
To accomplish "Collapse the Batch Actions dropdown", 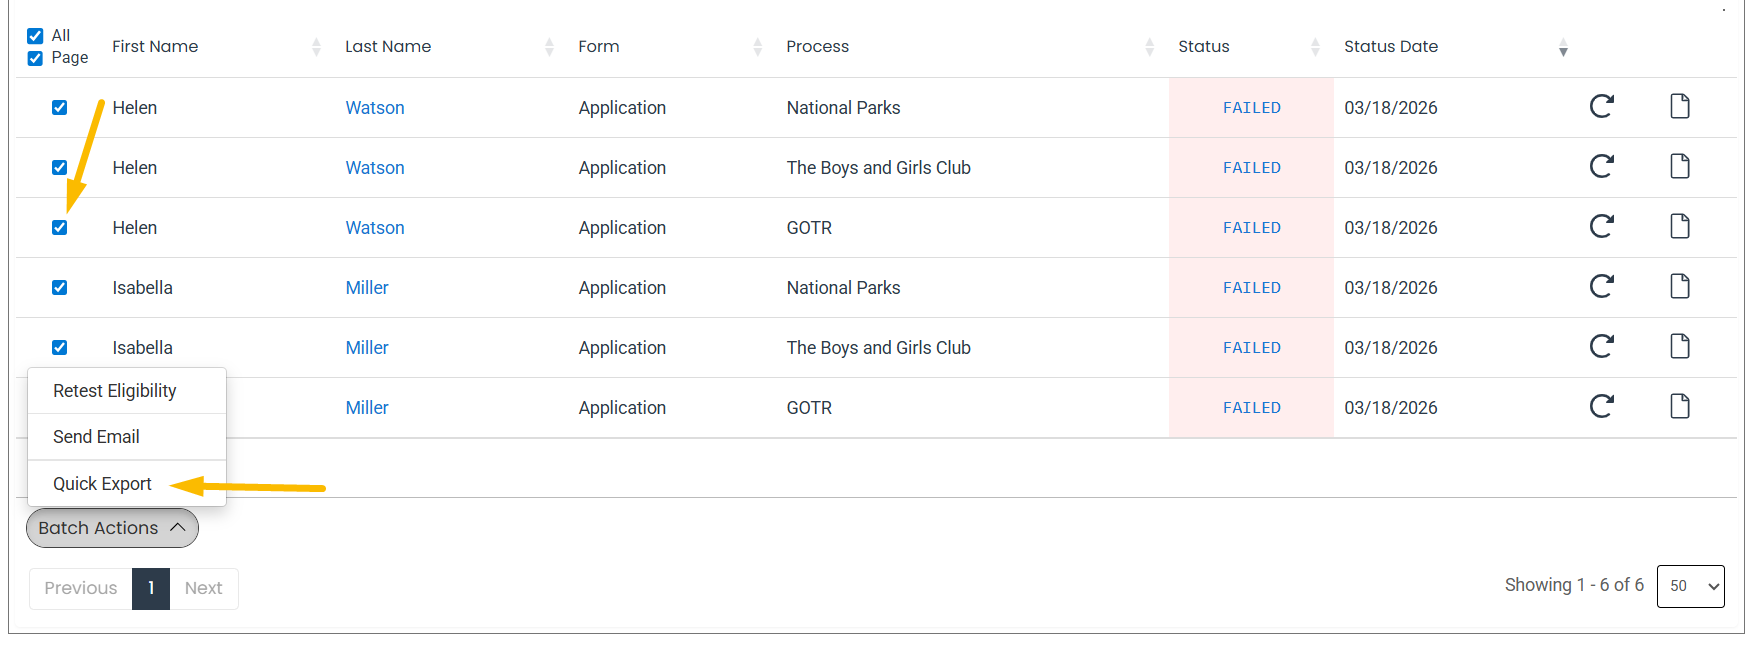I will click(x=112, y=528).
